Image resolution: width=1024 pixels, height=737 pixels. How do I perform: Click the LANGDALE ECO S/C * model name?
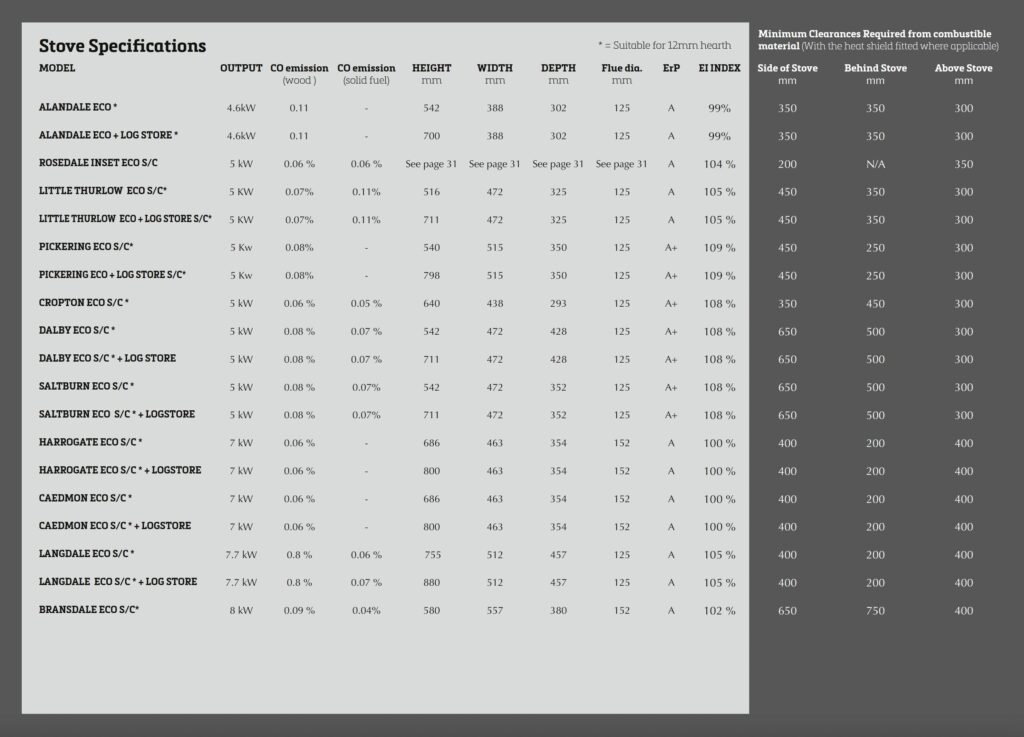tap(87, 554)
